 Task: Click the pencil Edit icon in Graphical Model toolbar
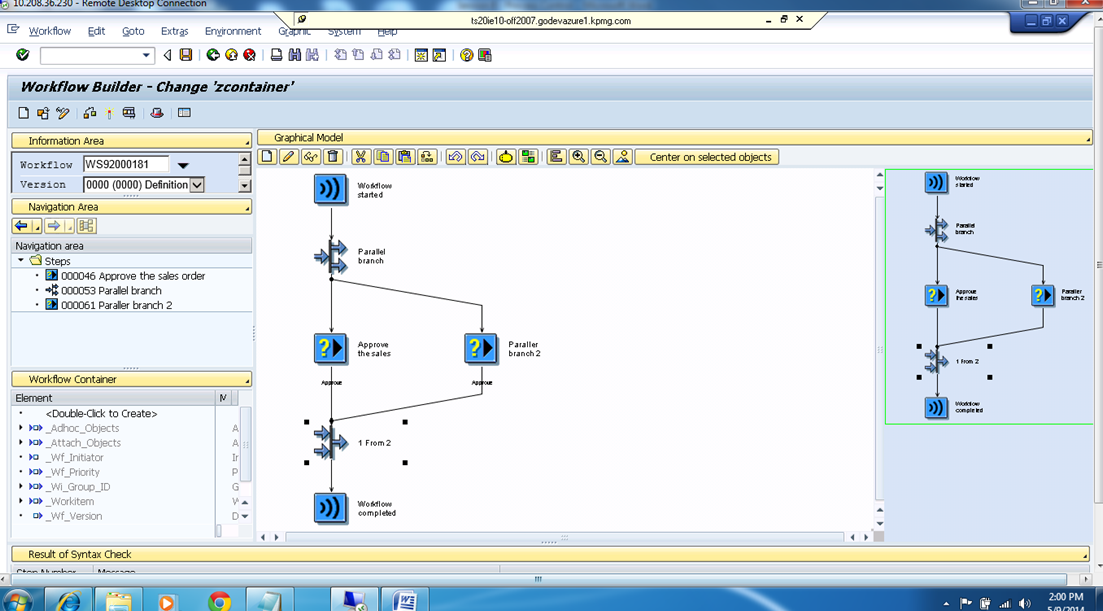click(288, 157)
